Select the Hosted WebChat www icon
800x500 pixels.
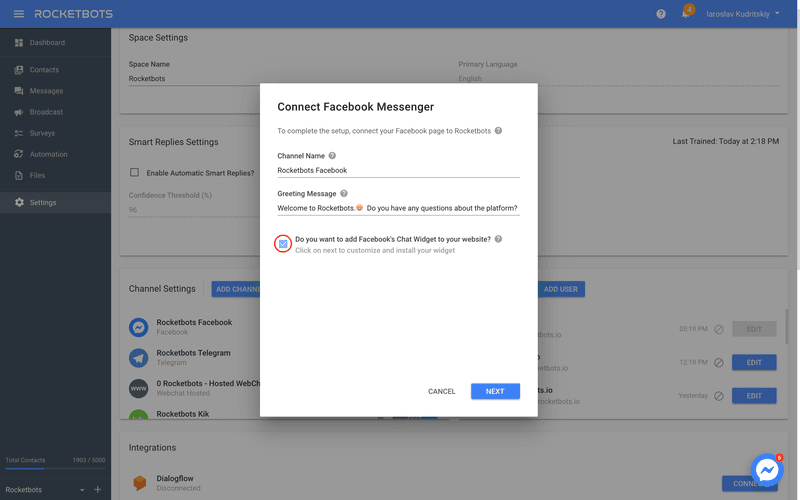coord(138,388)
